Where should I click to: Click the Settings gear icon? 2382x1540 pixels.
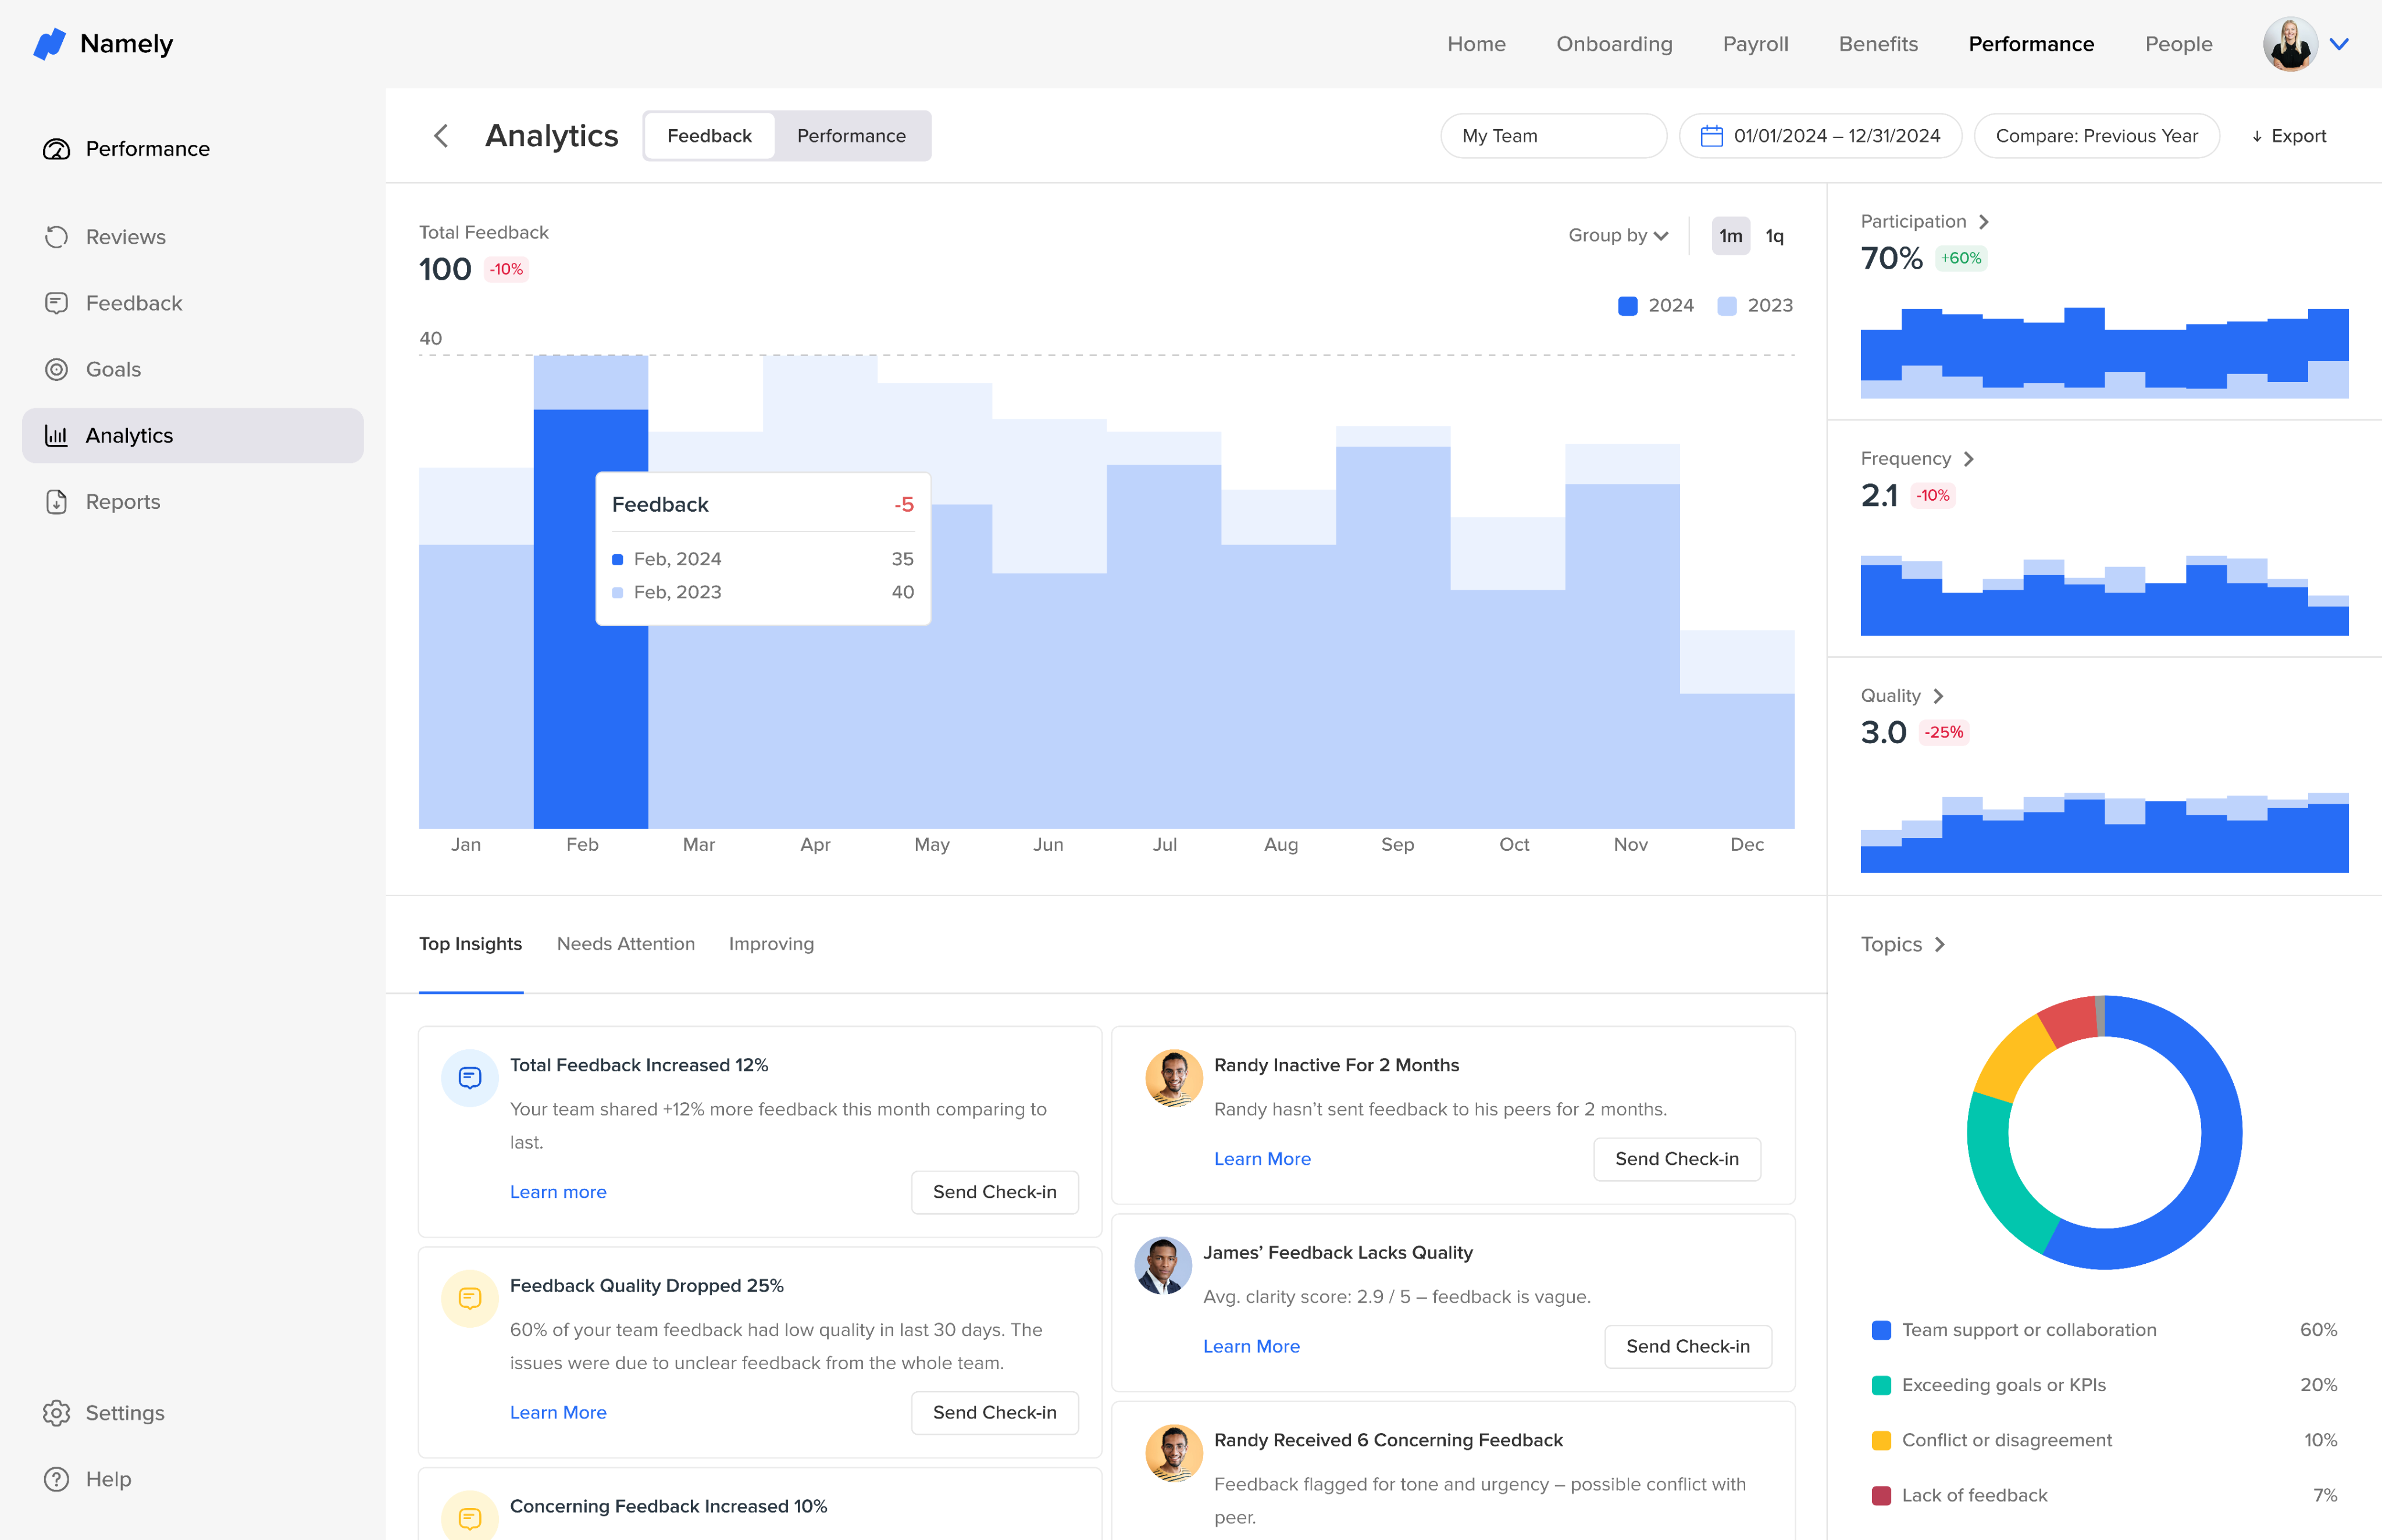coord(56,1413)
